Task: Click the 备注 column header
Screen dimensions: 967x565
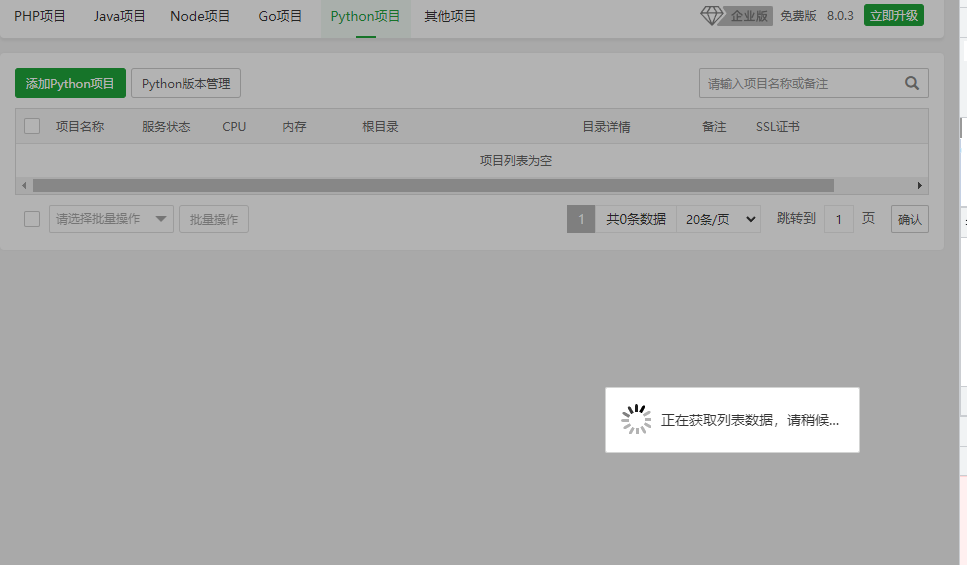Action: [x=714, y=126]
